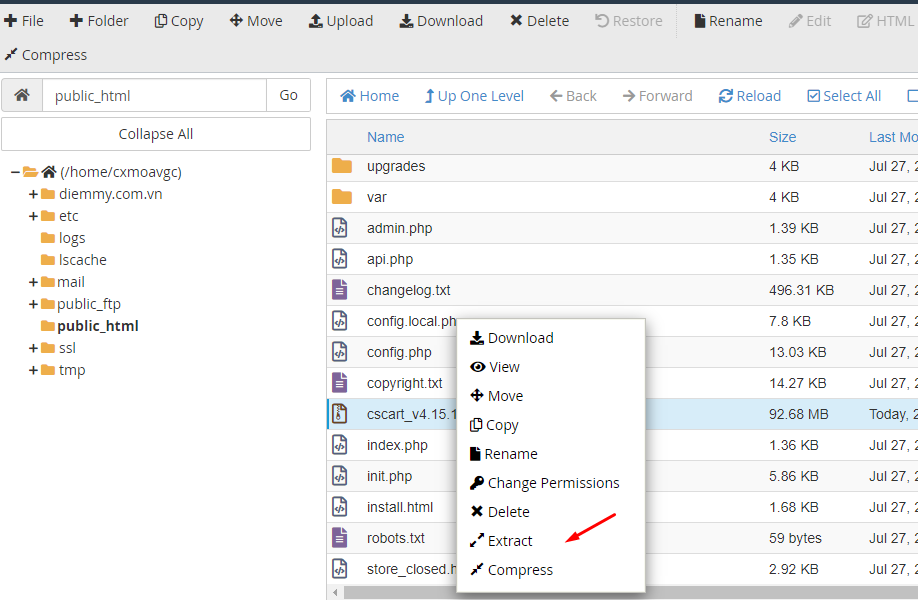The height and width of the screenshot is (600, 918).
Task: Create a new Folder from the toolbar
Action: (x=99, y=21)
